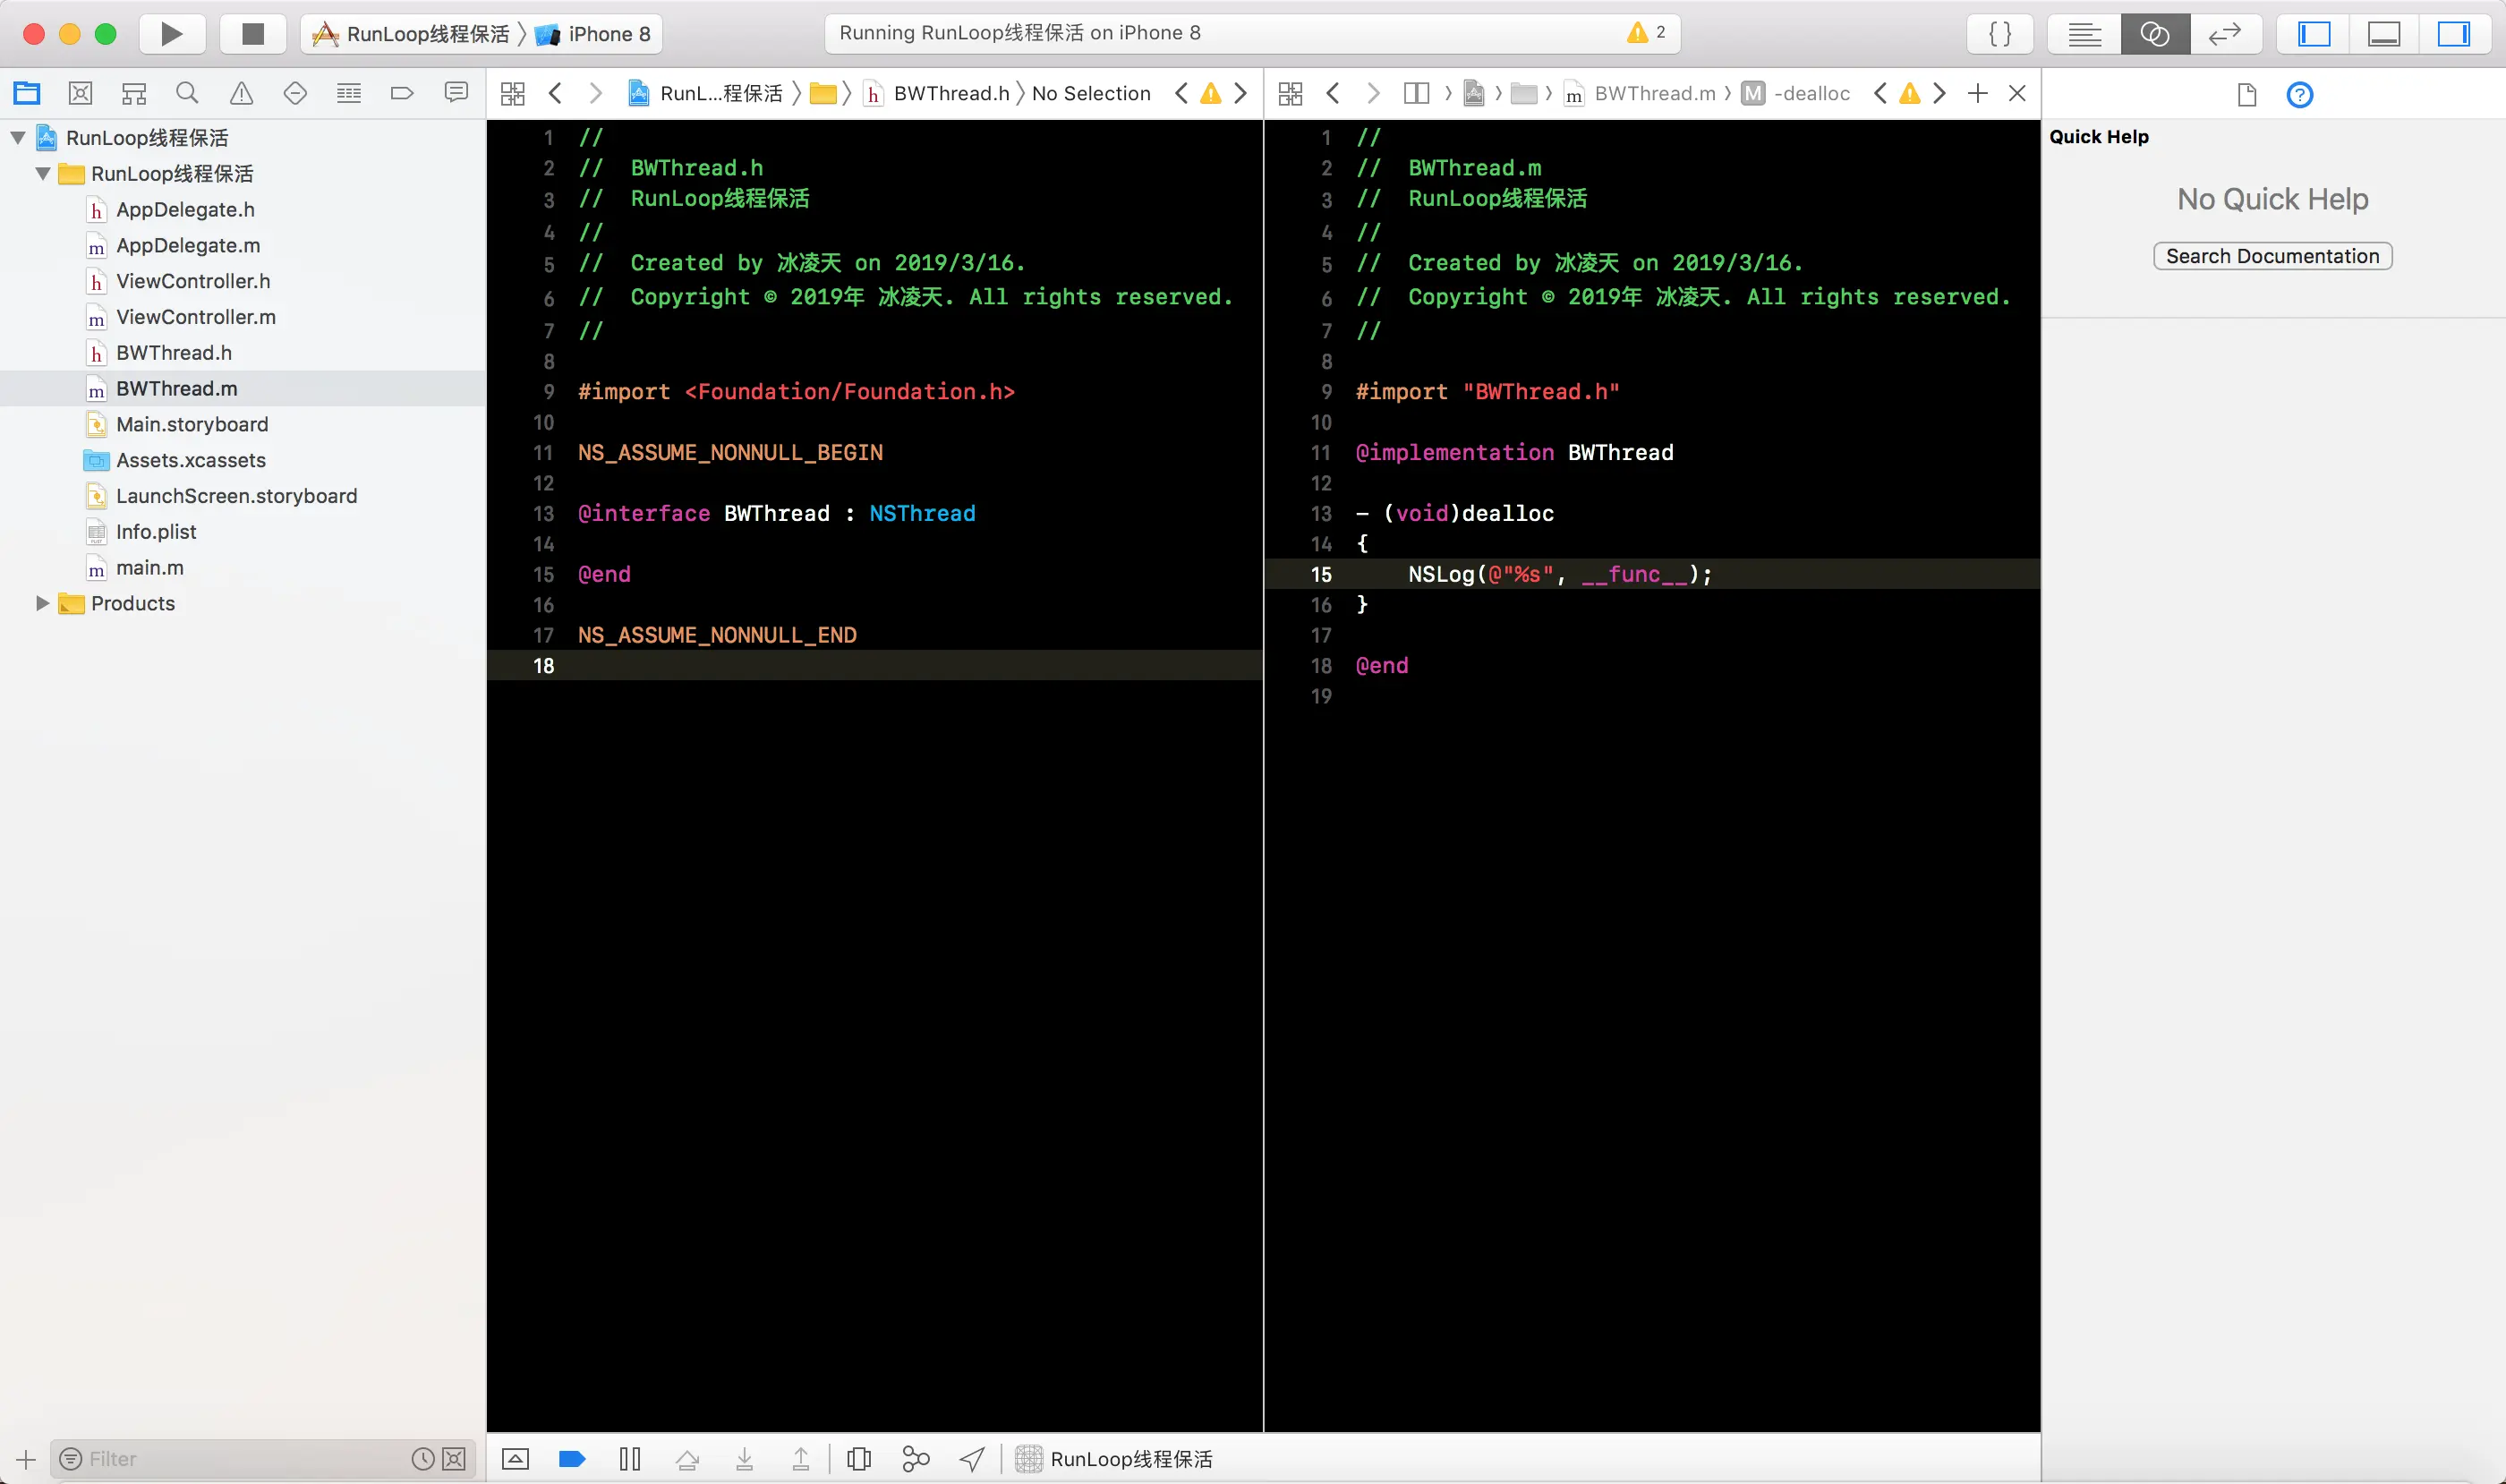Click the Search Documentation button
The height and width of the screenshot is (1484, 2506).
point(2272,256)
